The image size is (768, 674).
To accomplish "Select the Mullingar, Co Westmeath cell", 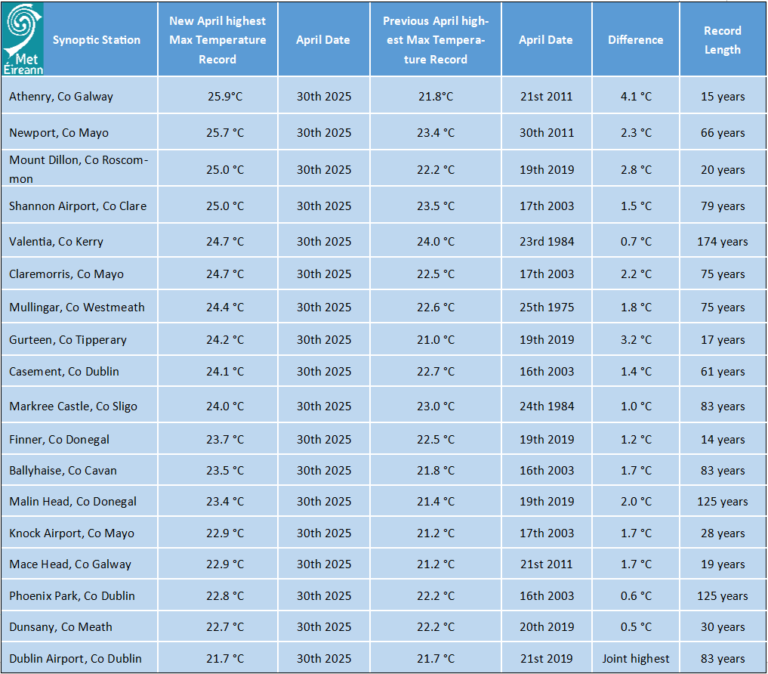I will click(79, 307).
